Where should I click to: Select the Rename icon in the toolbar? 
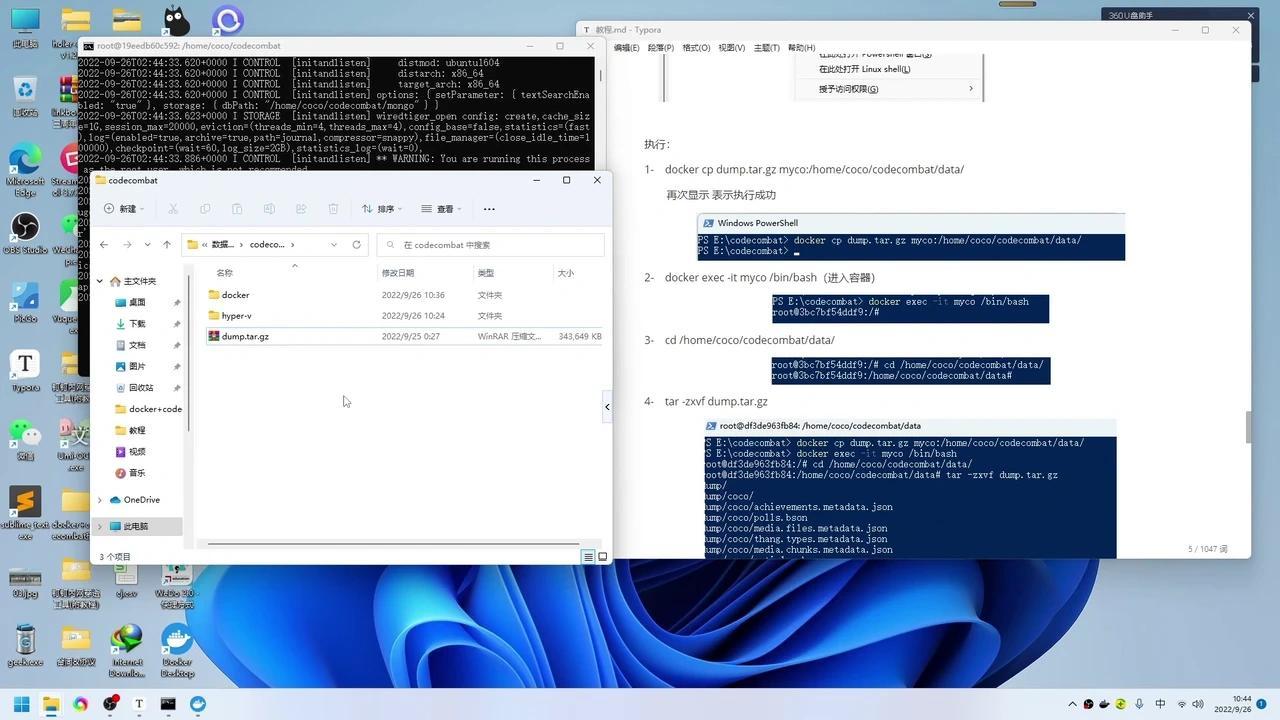pos(269,208)
